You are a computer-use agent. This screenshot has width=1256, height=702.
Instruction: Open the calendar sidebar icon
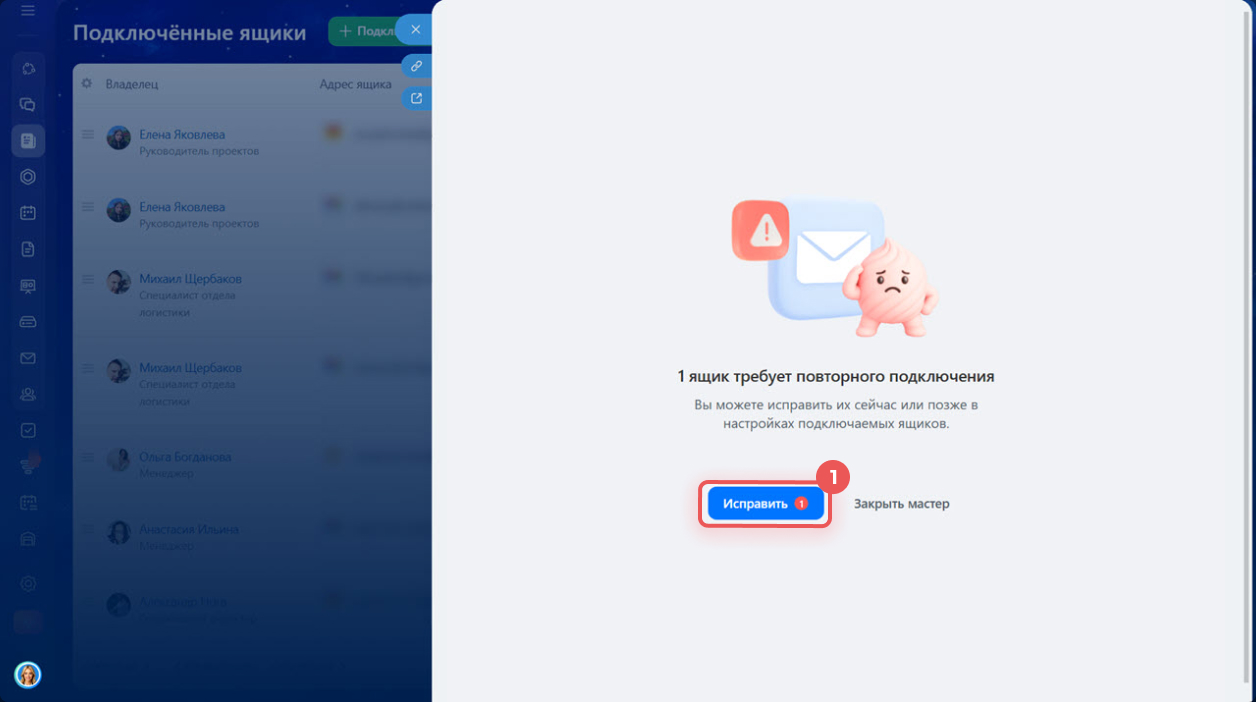(28, 213)
